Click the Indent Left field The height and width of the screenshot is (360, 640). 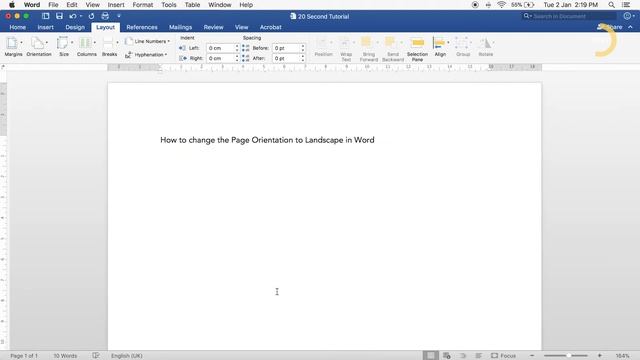220,48
